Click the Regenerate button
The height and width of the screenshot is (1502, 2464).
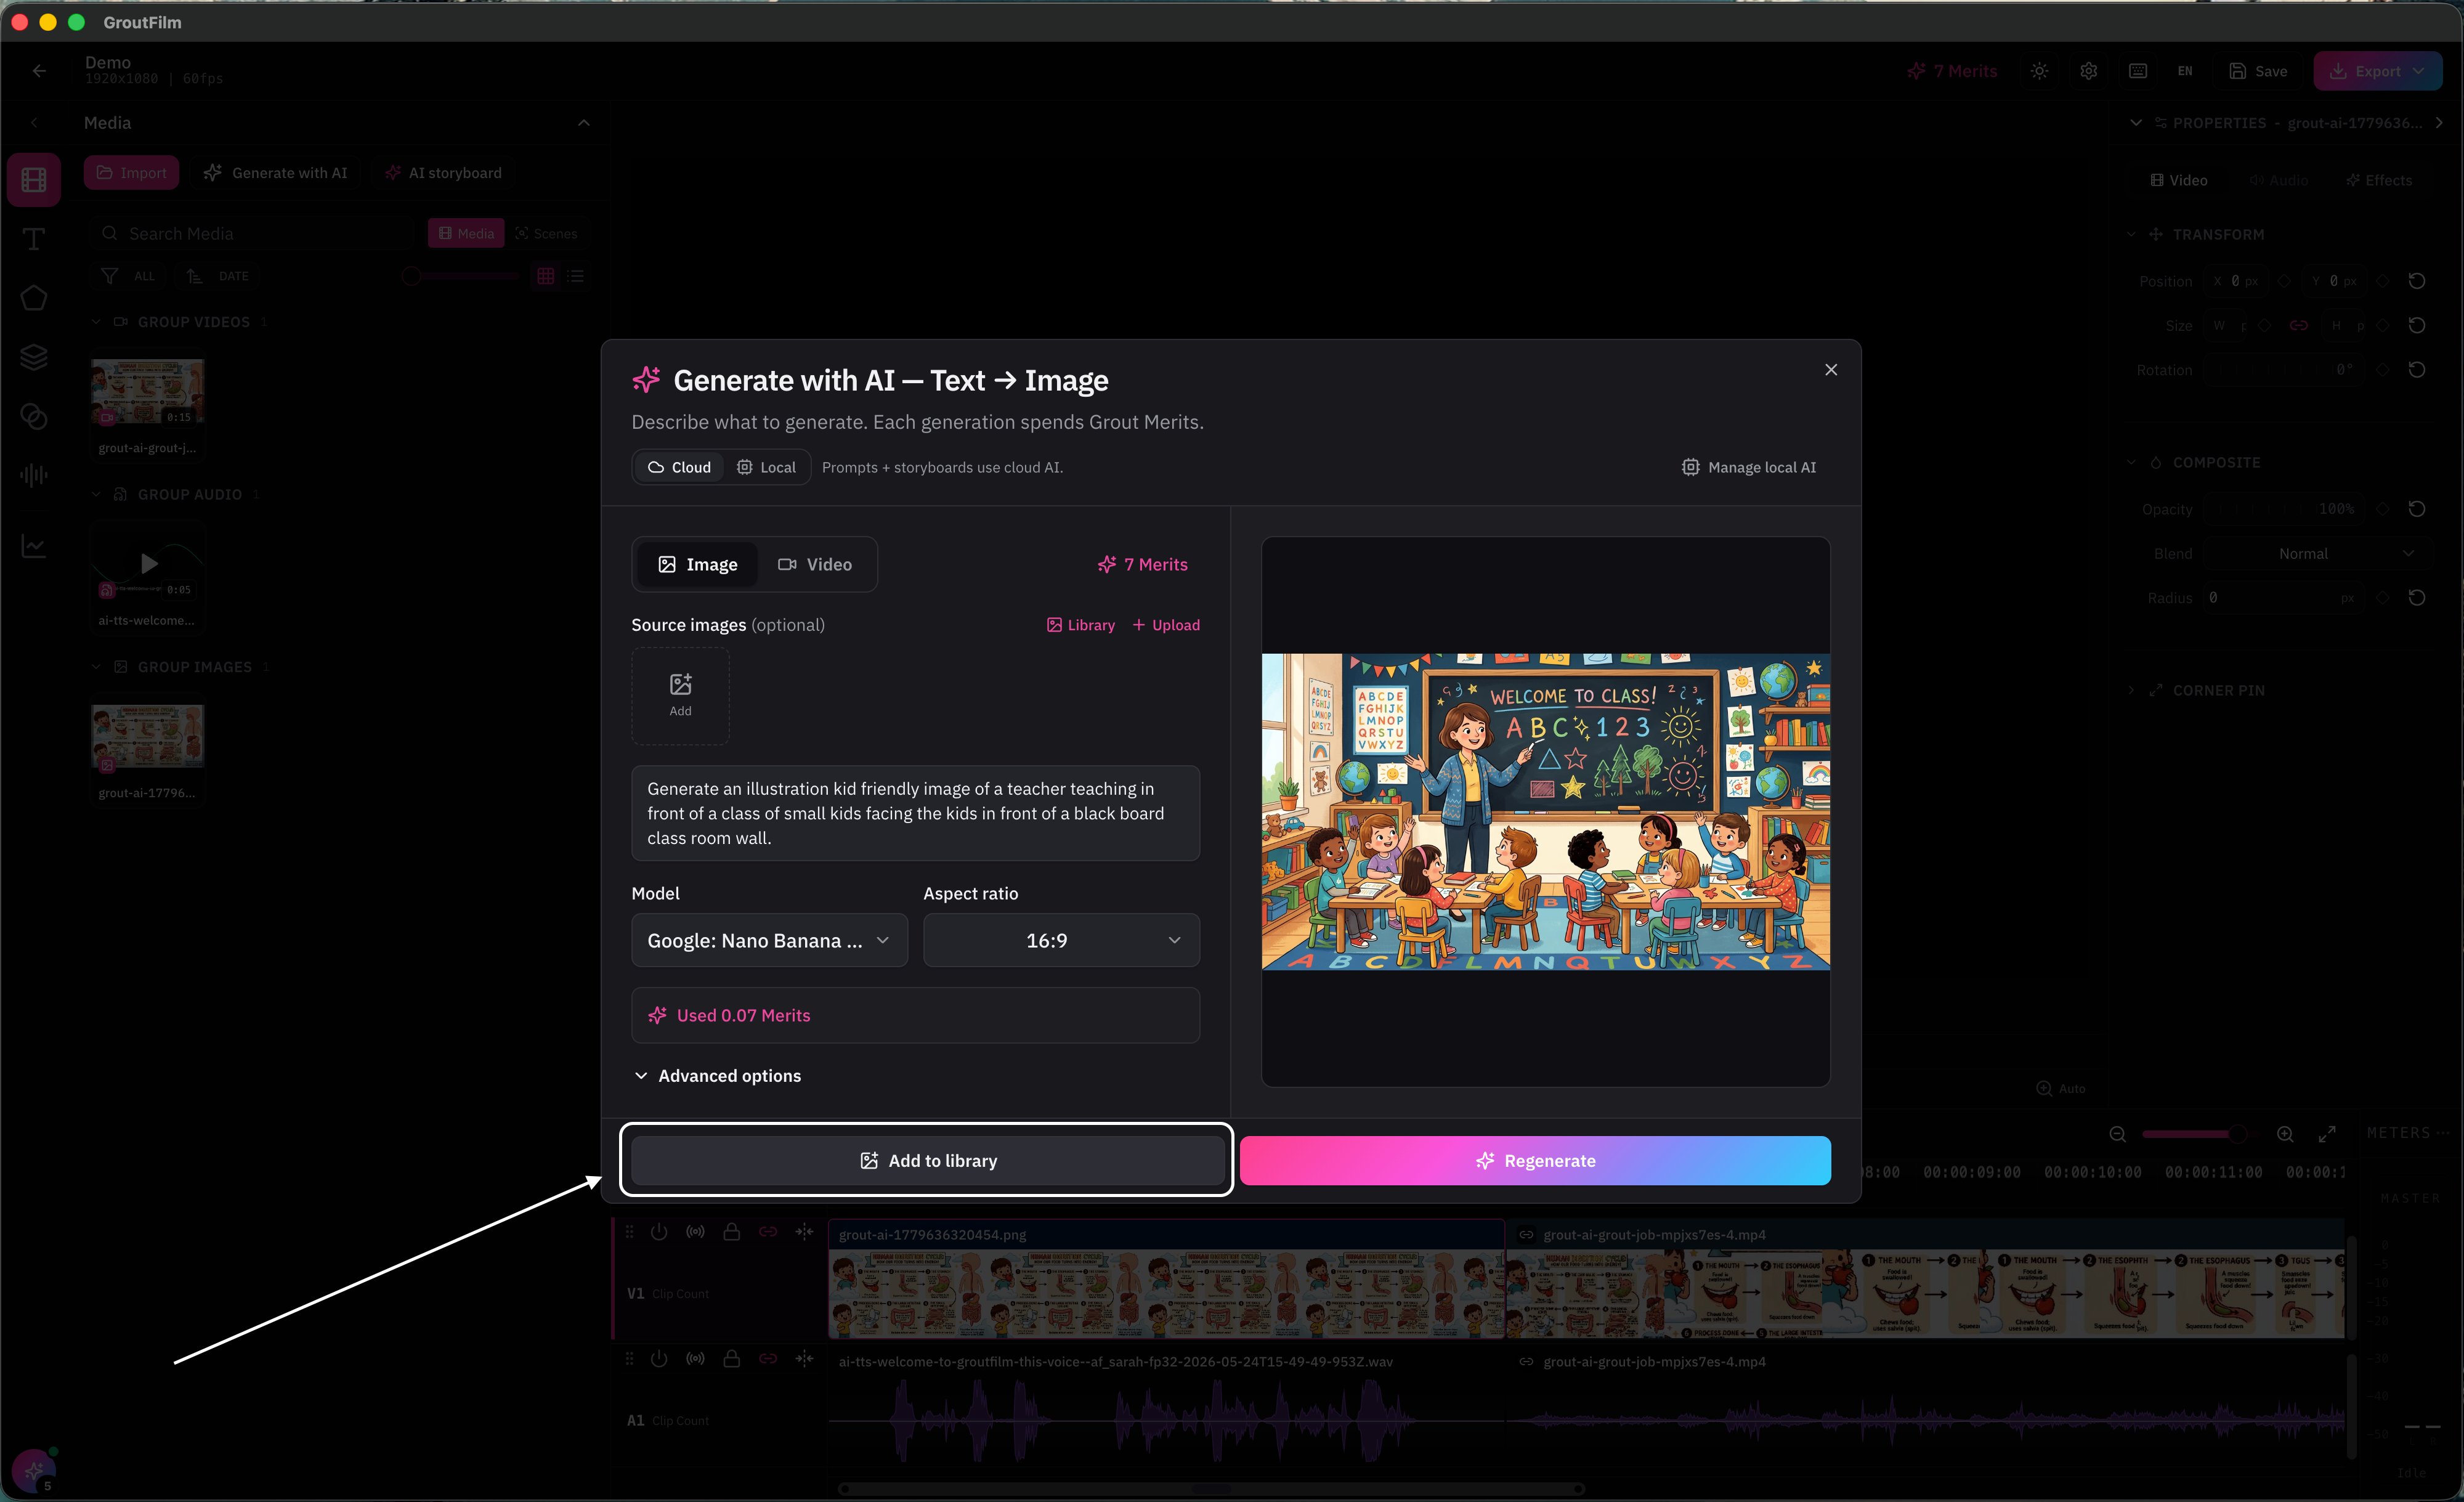[x=1536, y=1161]
